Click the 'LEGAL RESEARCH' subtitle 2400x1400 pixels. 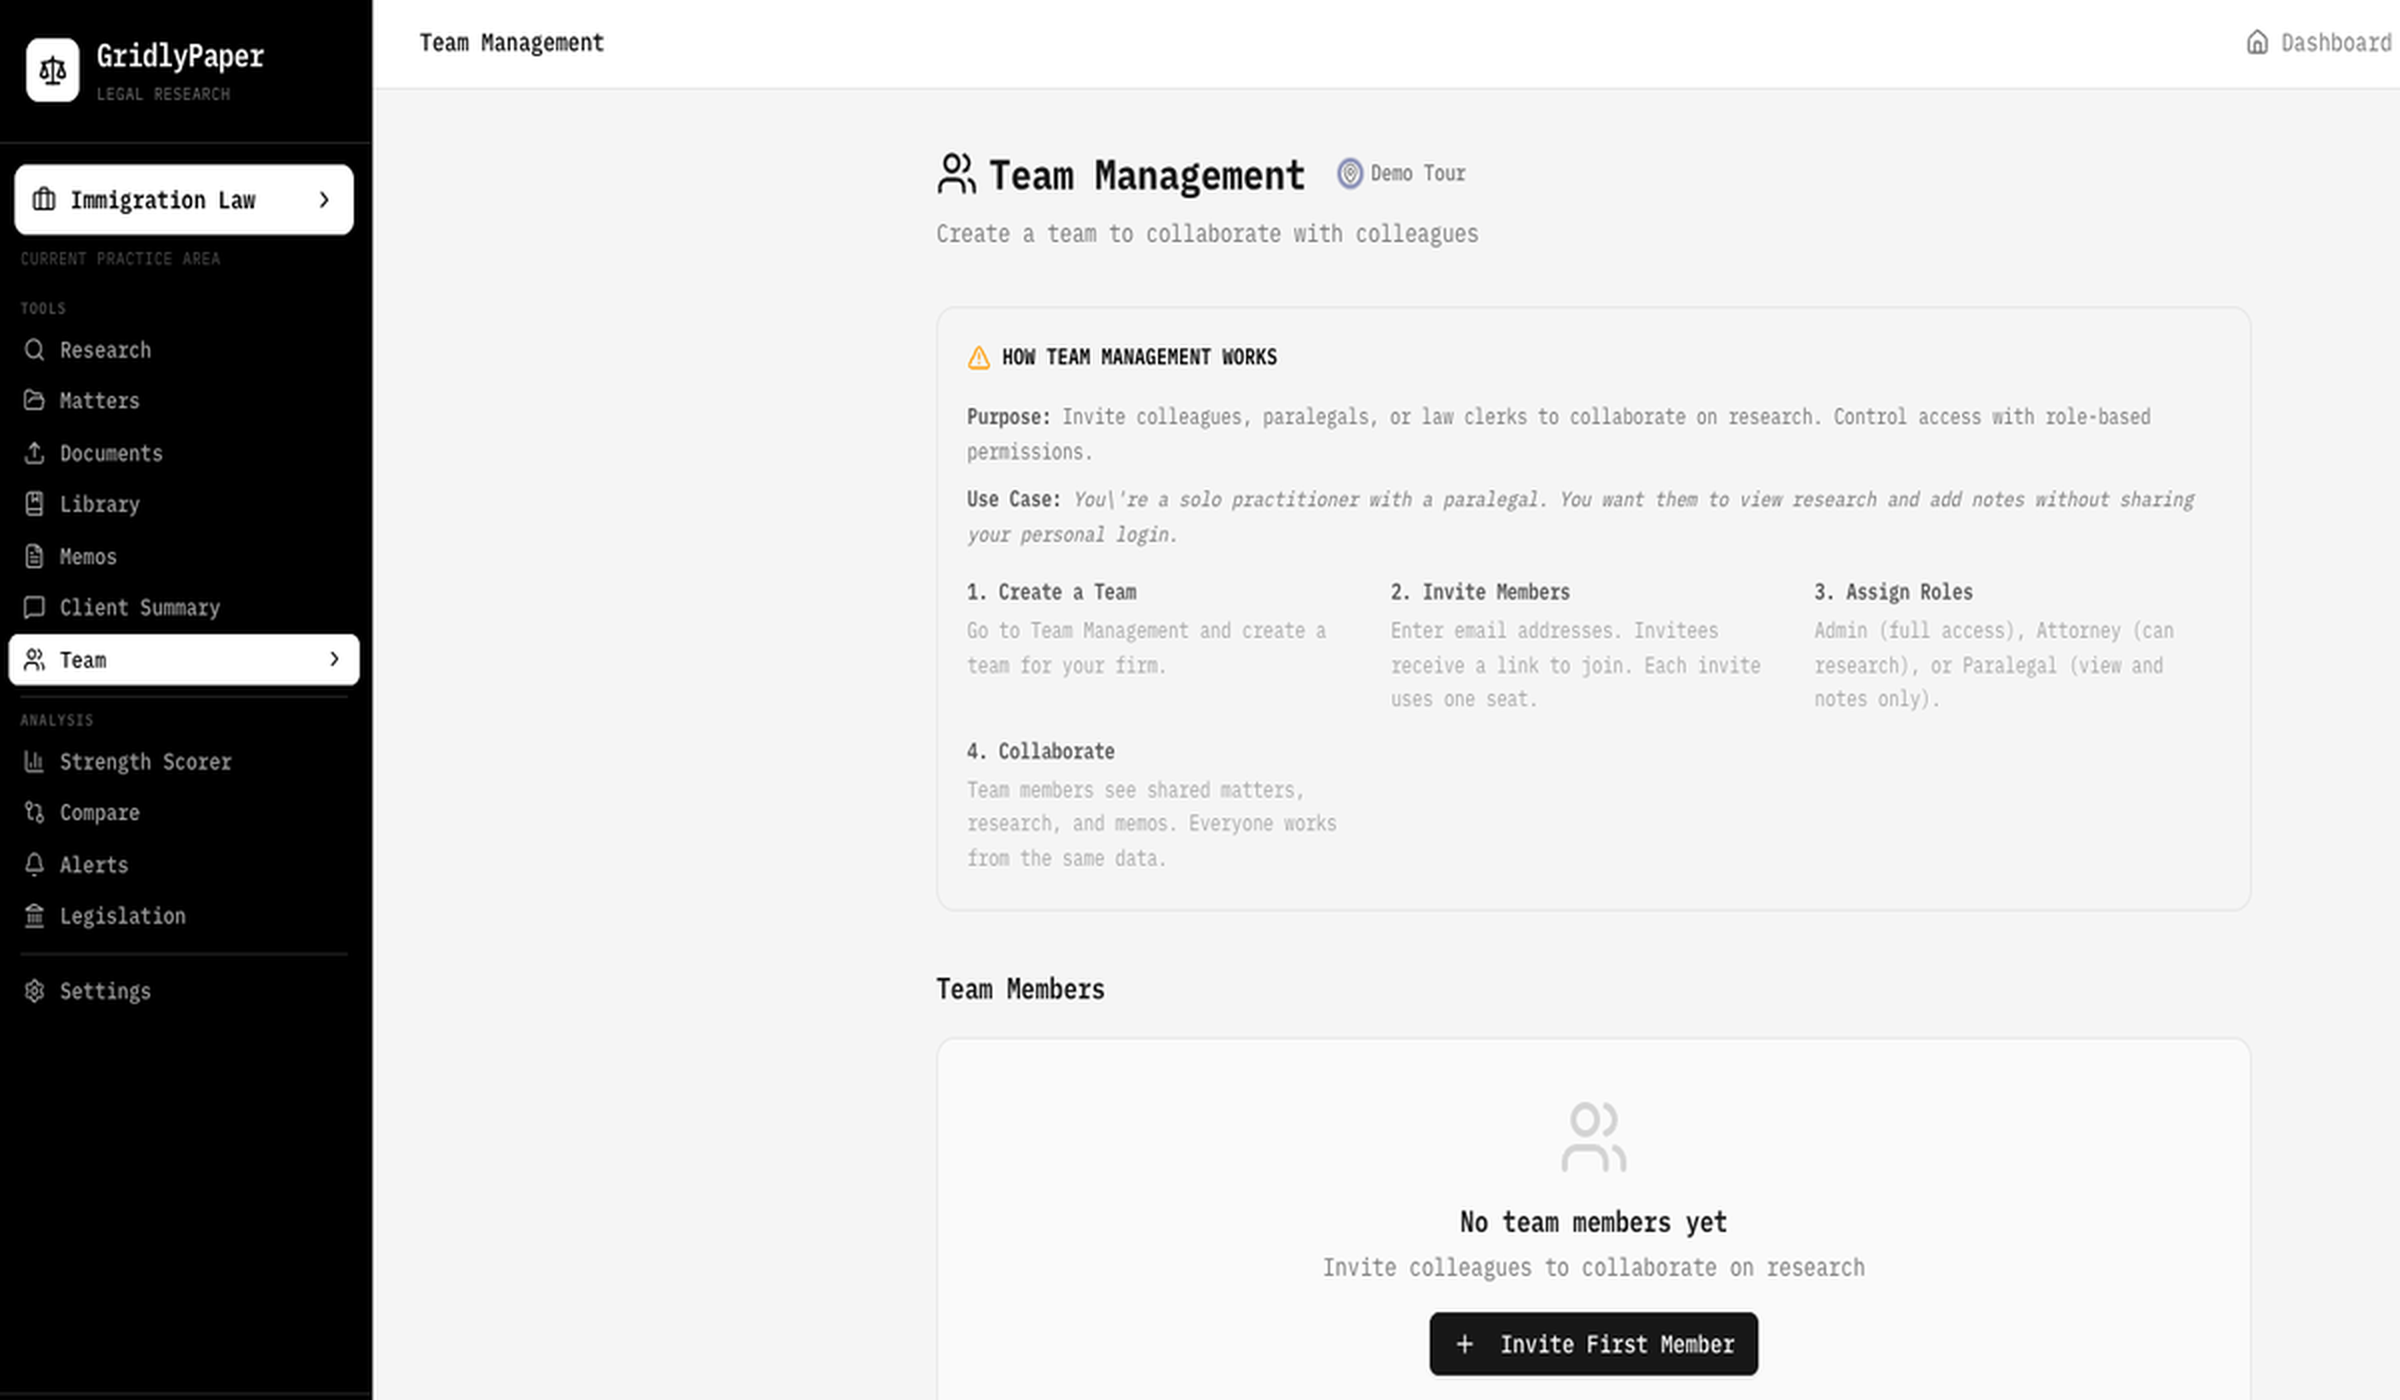click(163, 94)
